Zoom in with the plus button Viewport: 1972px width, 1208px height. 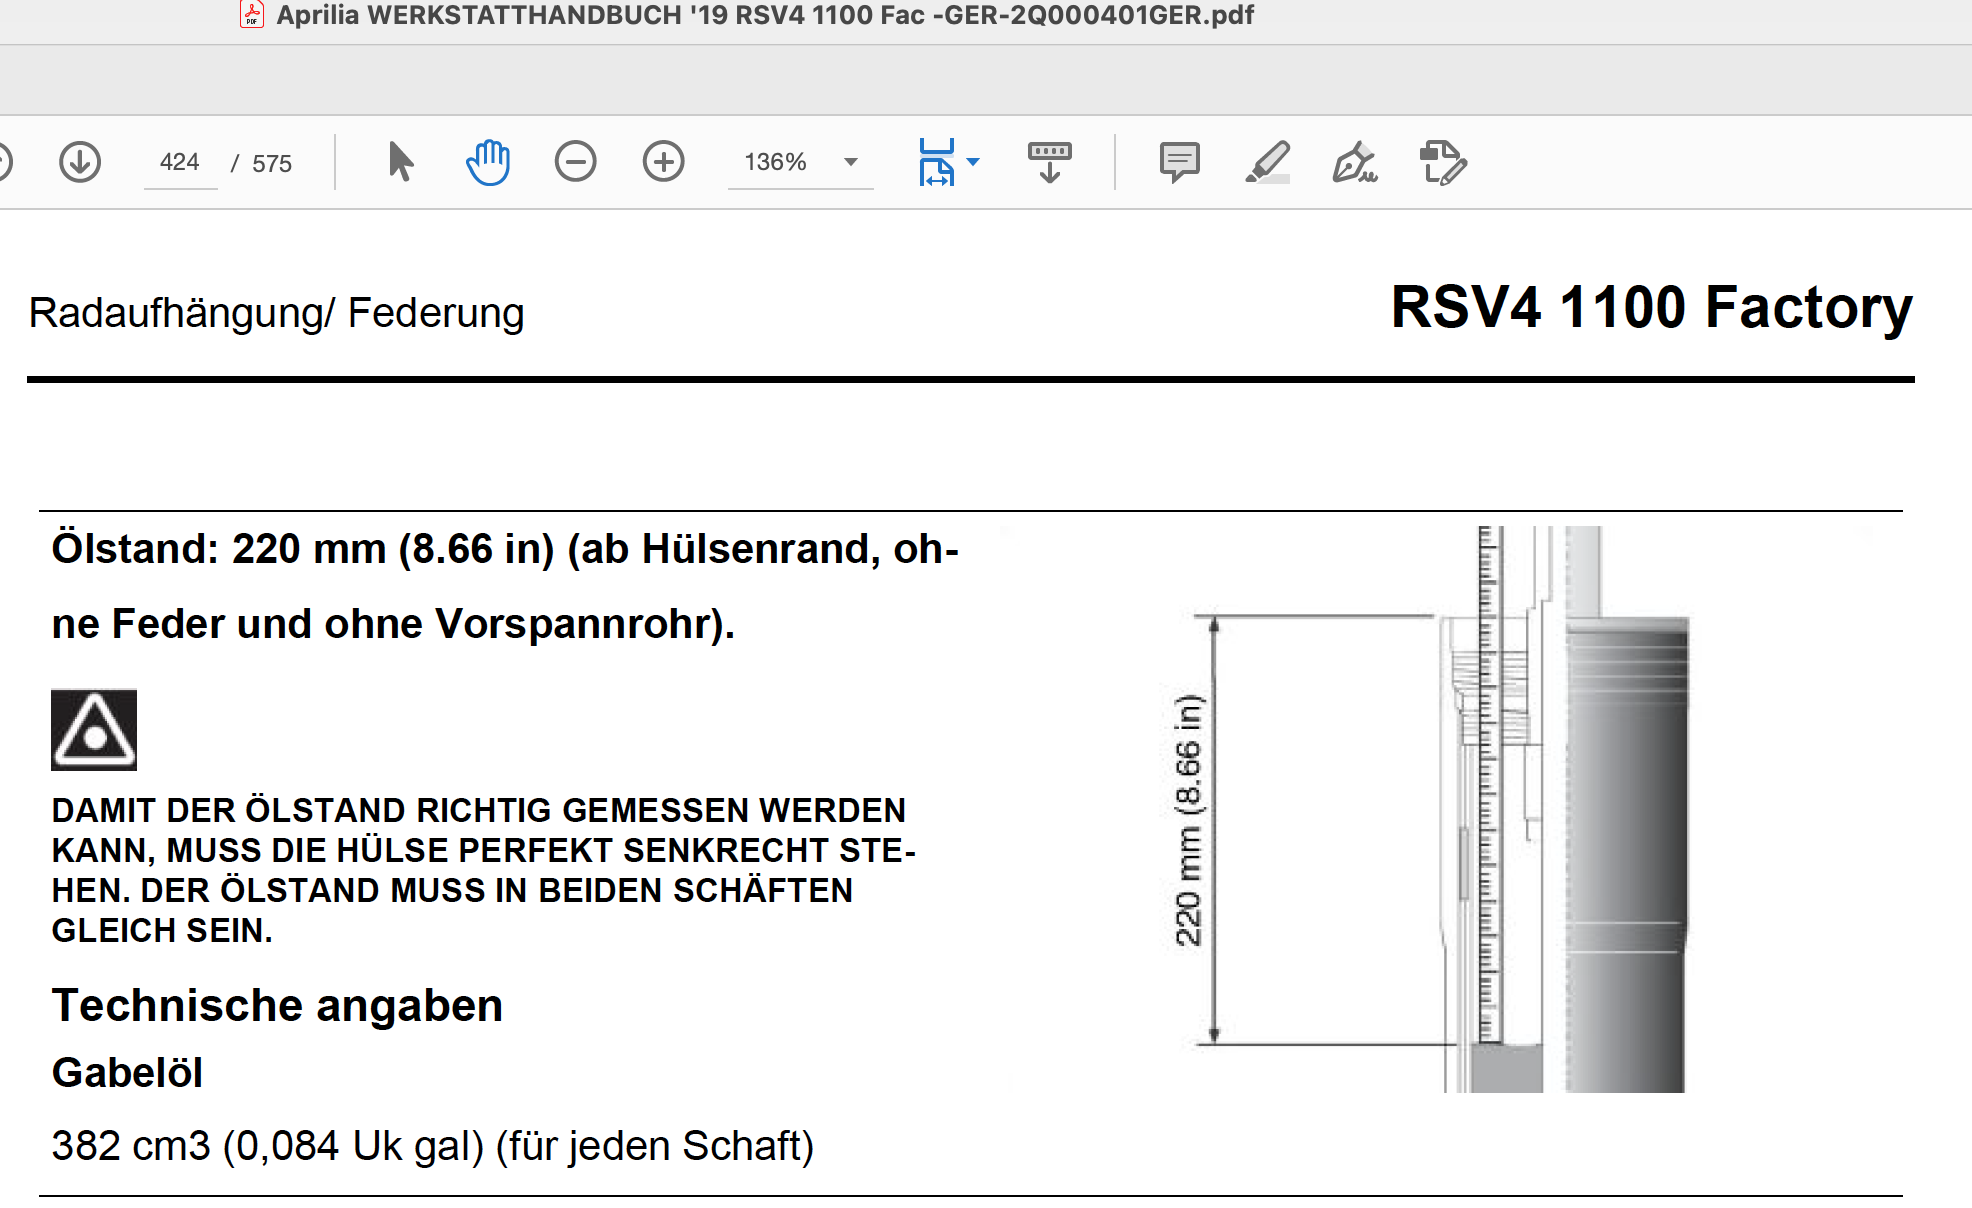[x=663, y=162]
